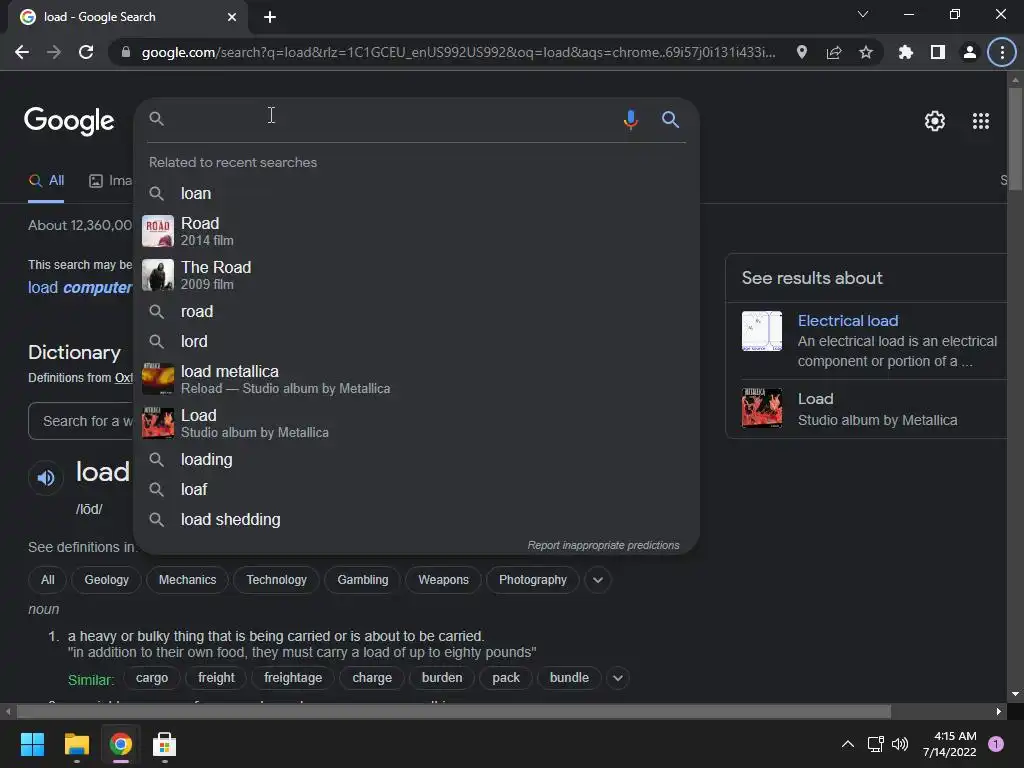Open the volume control in system tray

(x=900, y=744)
